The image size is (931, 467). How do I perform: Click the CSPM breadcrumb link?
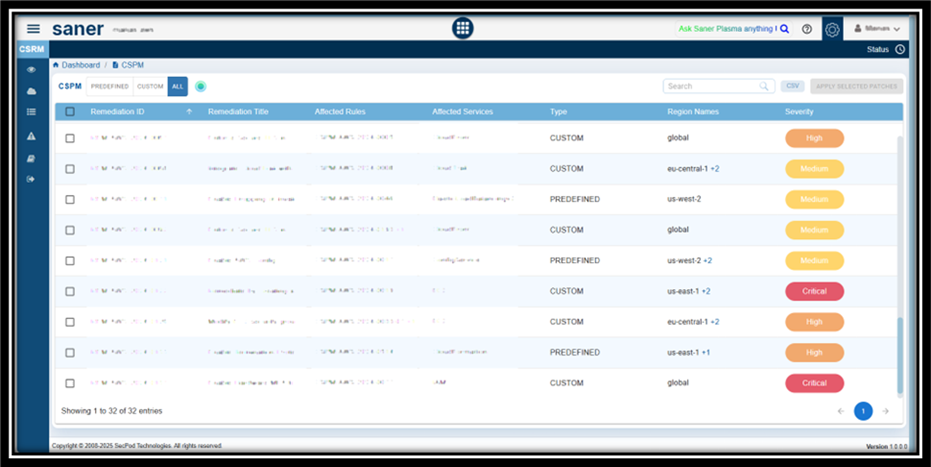pyautogui.click(x=132, y=65)
